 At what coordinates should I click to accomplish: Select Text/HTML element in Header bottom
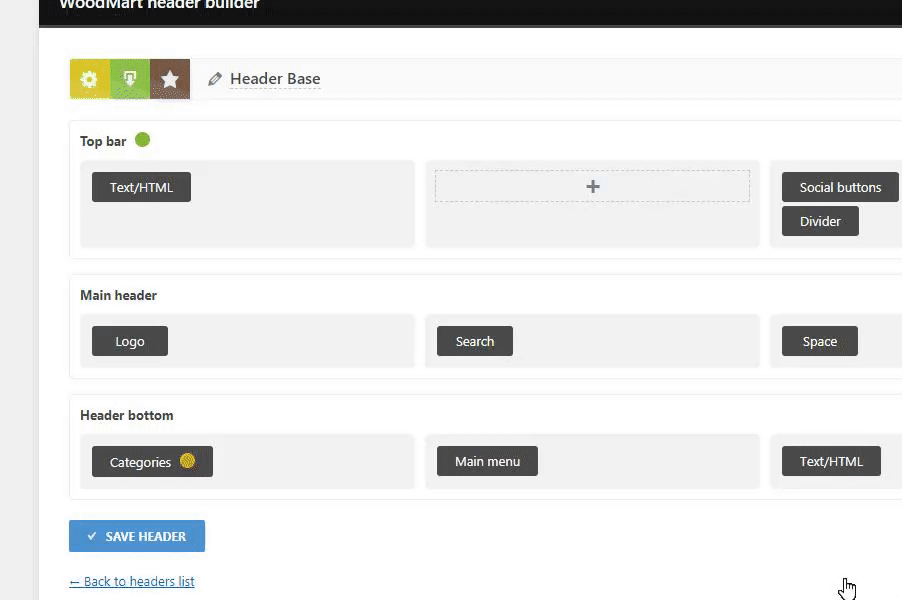pyautogui.click(x=831, y=461)
